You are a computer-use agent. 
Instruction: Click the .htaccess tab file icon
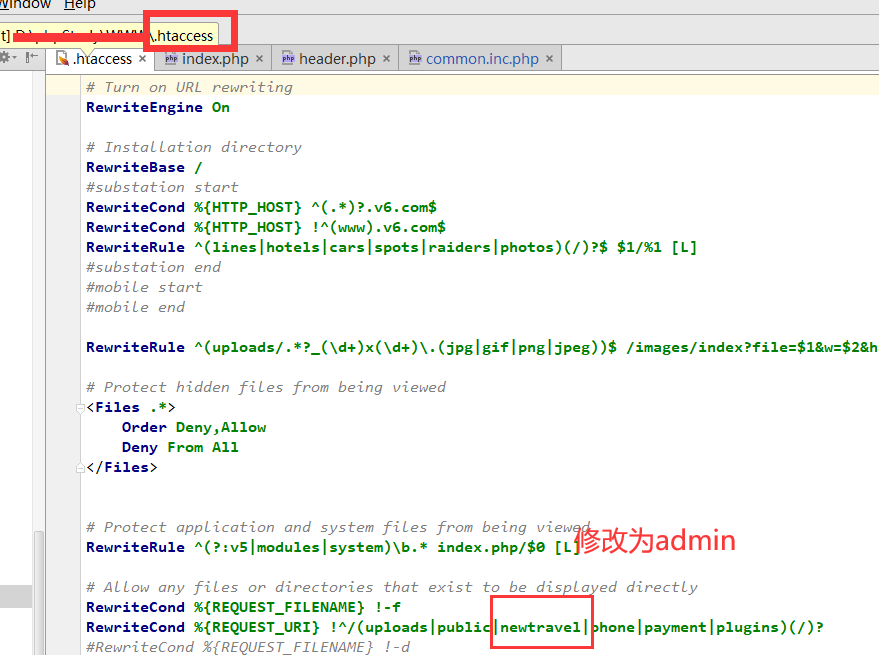63,59
